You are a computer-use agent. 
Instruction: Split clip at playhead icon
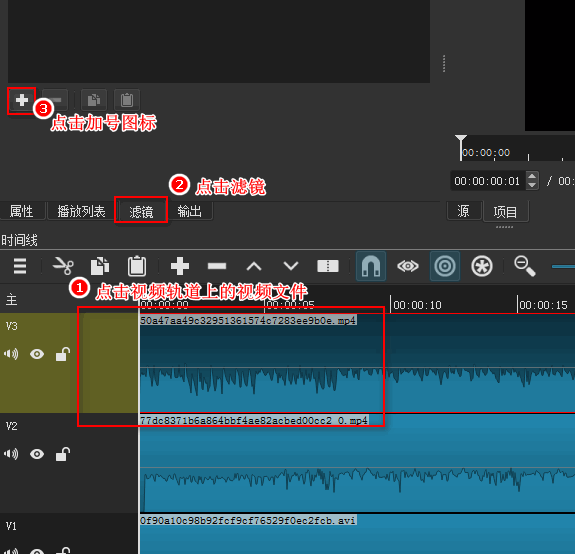(x=327, y=266)
